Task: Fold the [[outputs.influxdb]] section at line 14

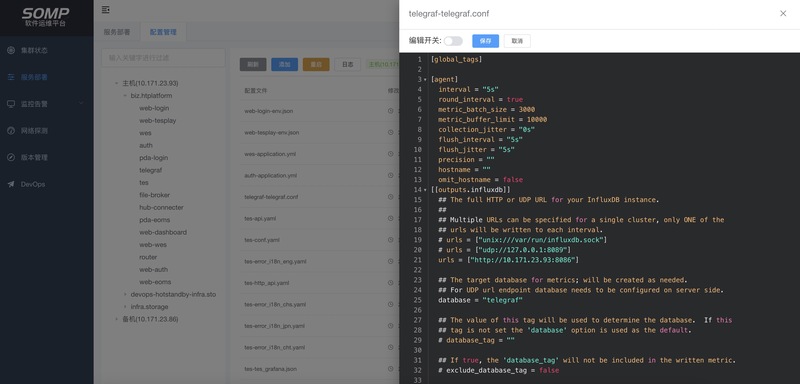Action: coord(426,190)
